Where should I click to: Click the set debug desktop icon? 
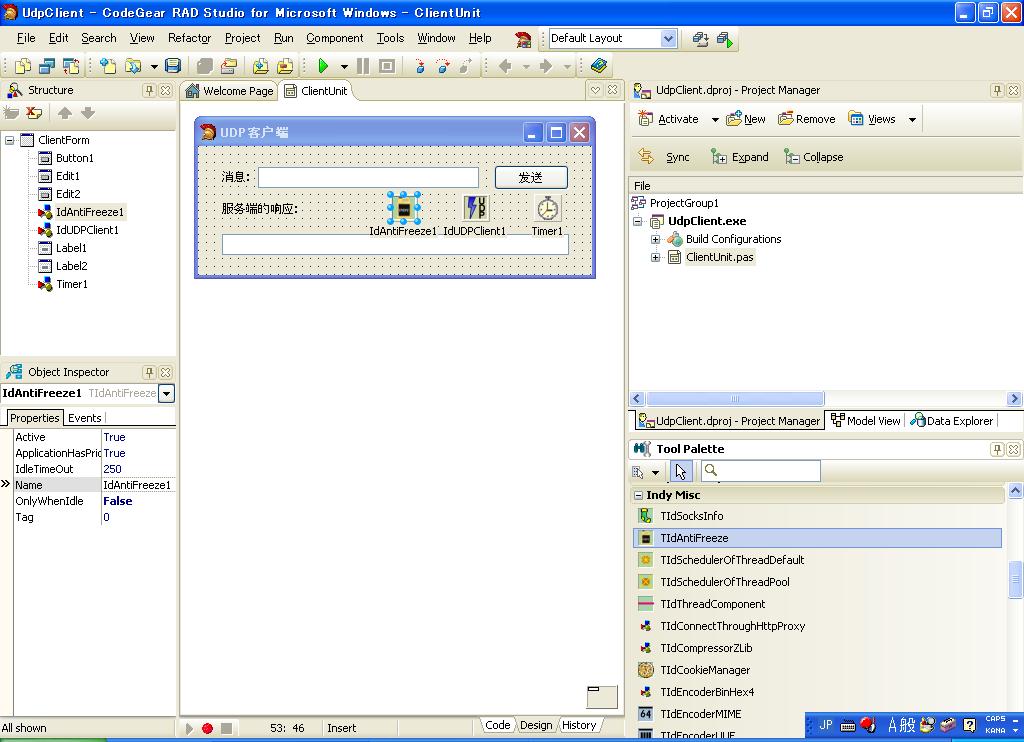click(x=724, y=39)
